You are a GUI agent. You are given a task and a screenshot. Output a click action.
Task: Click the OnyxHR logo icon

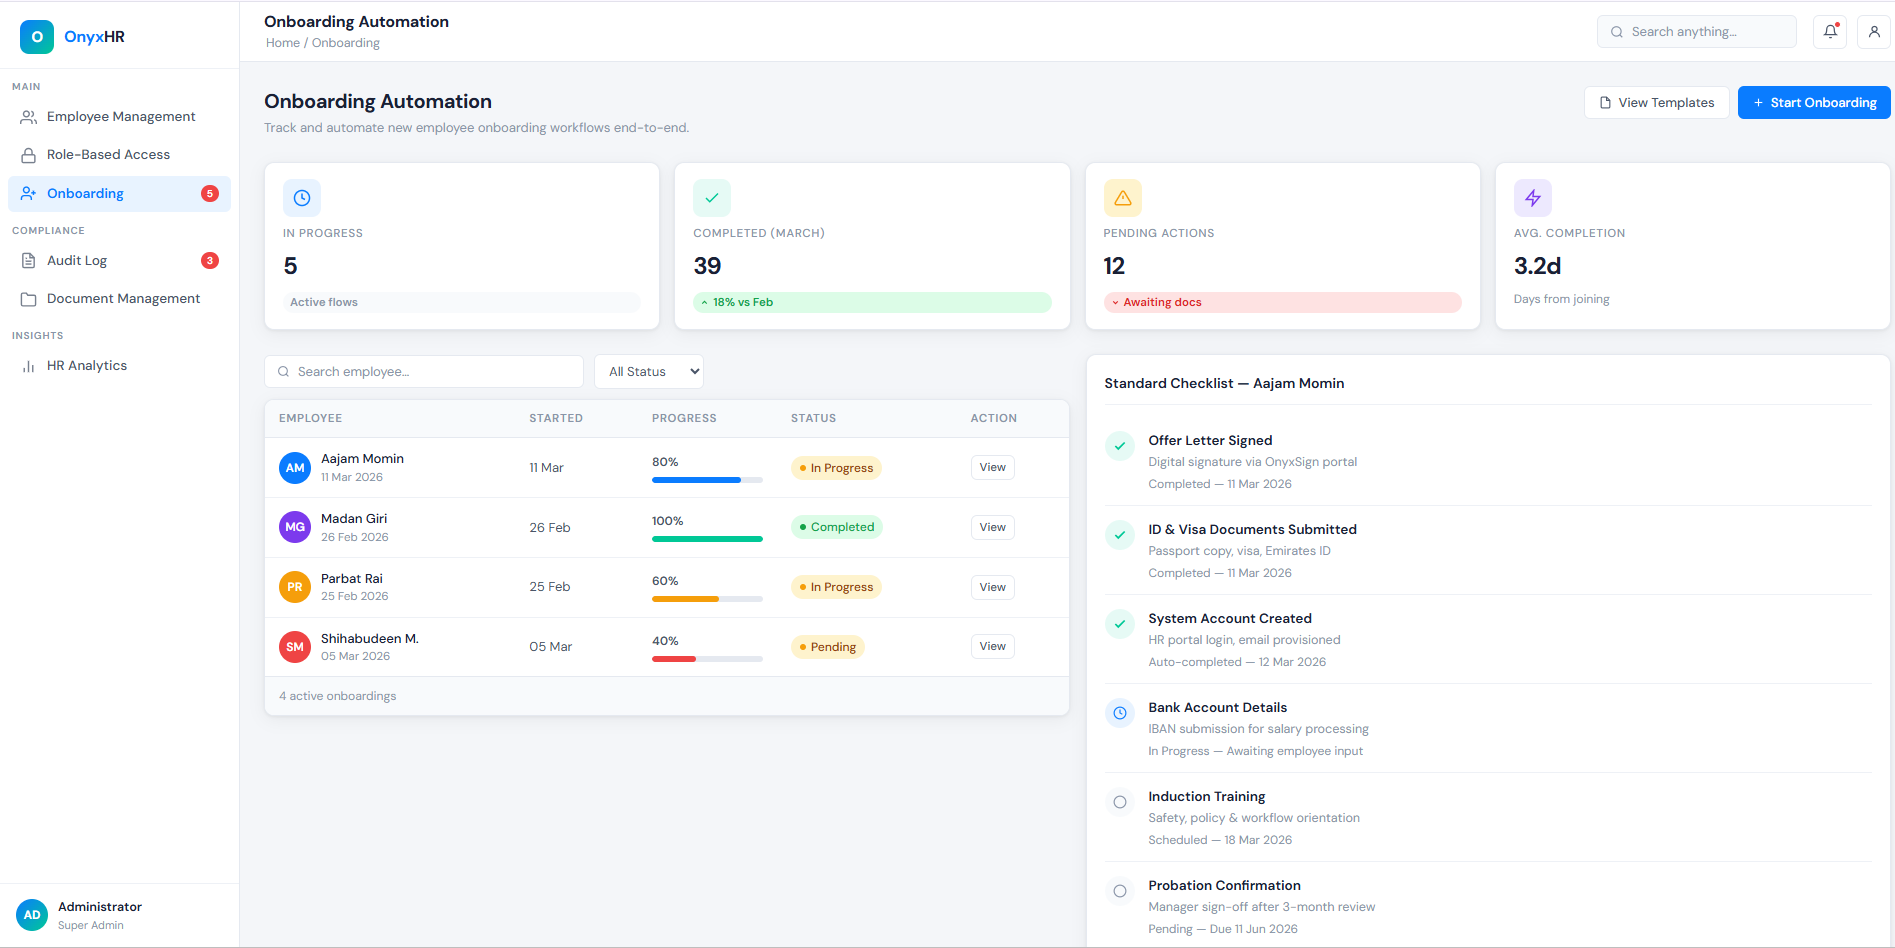37,37
